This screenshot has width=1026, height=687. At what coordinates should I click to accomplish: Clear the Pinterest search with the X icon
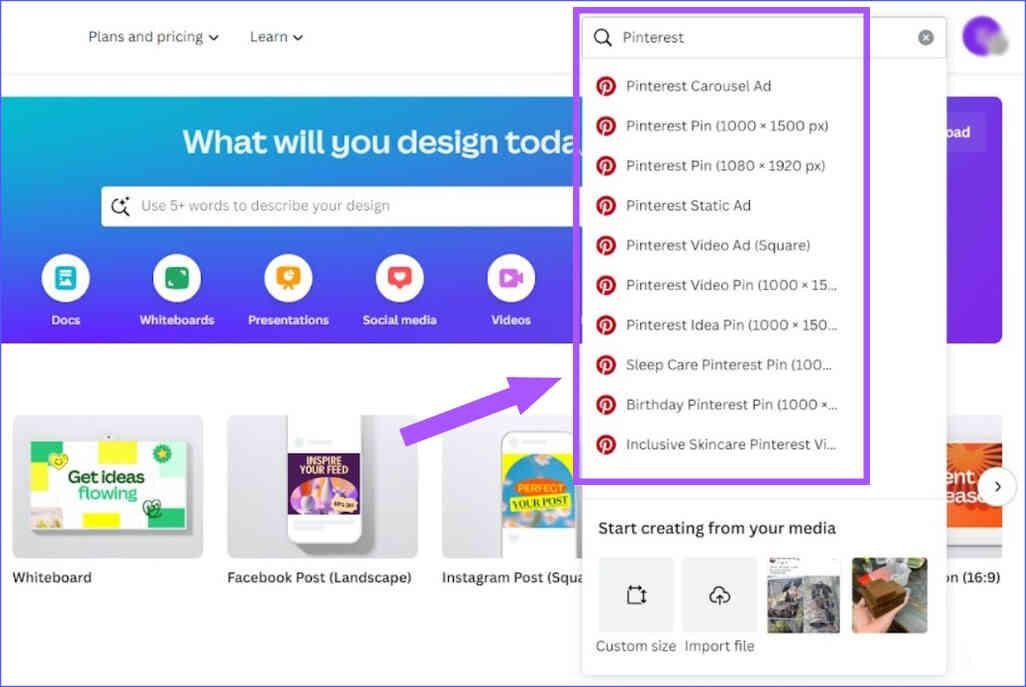click(x=925, y=37)
